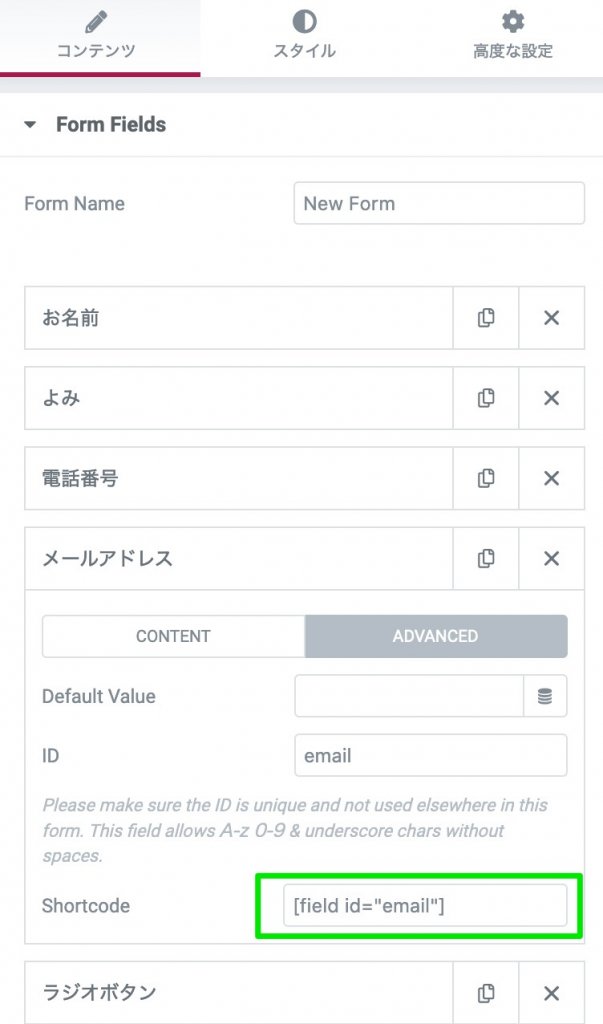Screen dimensions: 603x1024
Task: Expand the ラジオボタン field item
Action: click(x=238, y=993)
